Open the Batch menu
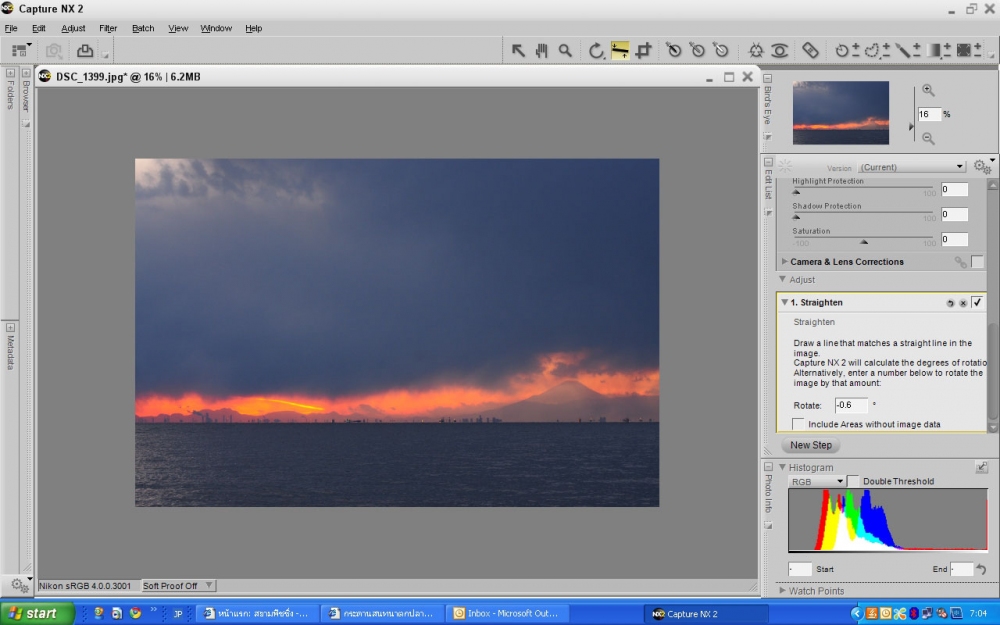The height and width of the screenshot is (625, 1000). pos(143,28)
